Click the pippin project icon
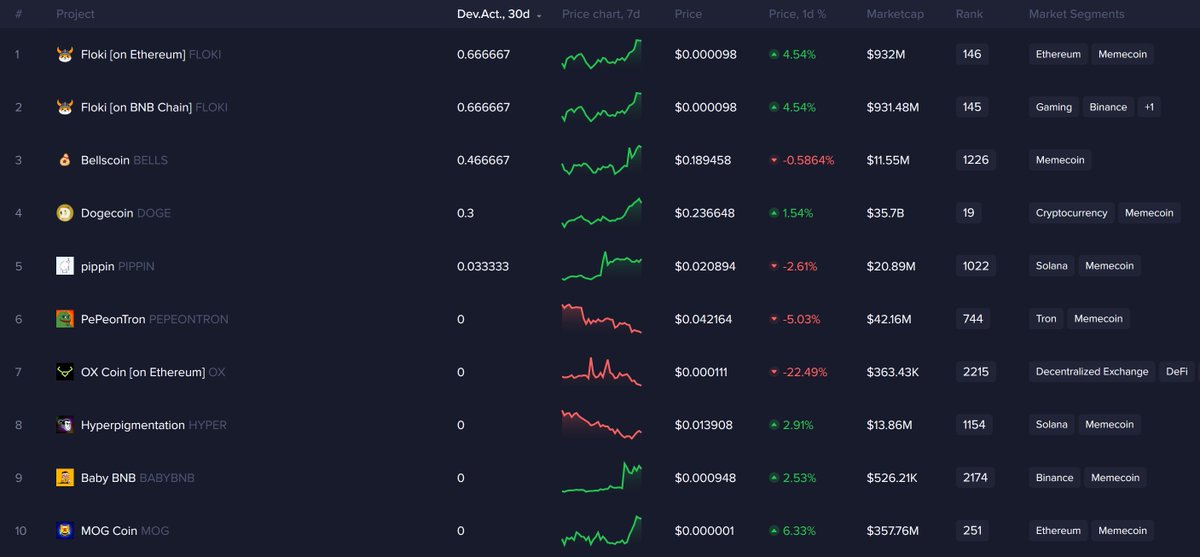 click(x=65, y=266)
